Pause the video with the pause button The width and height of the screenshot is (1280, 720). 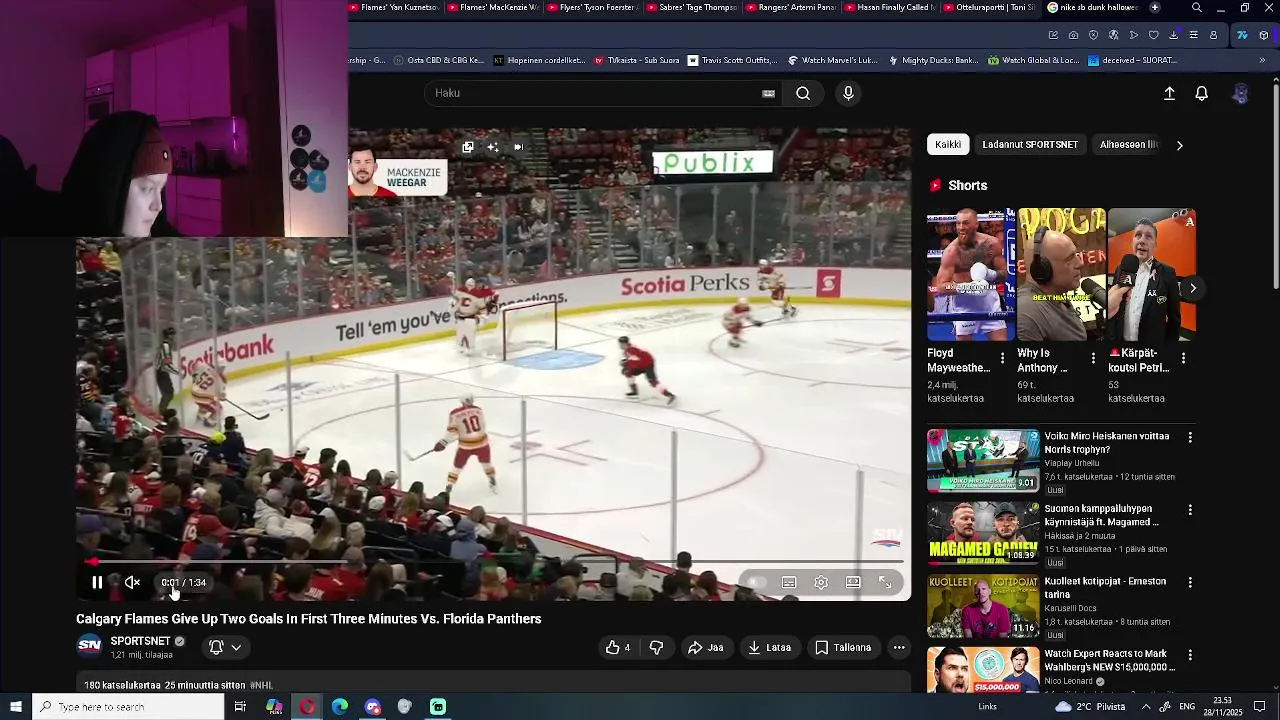[97, 582]
